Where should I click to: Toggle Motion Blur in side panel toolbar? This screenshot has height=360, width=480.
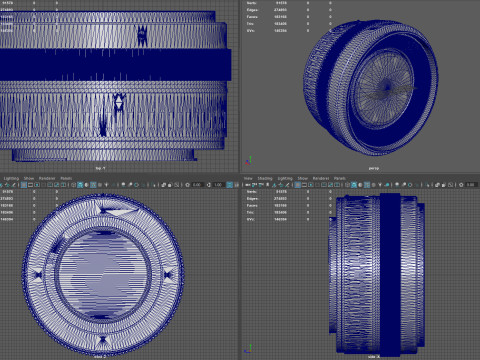(403, 184)
